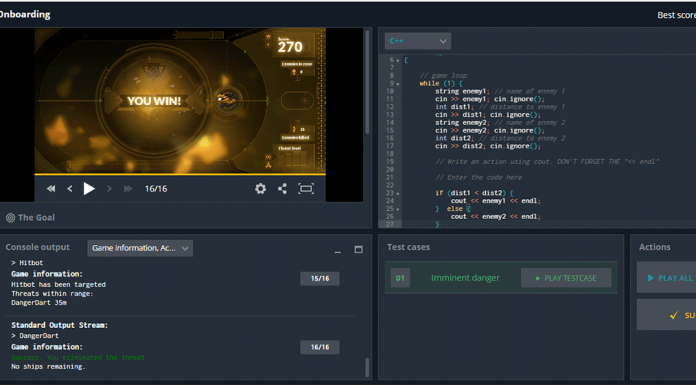Screen dimensions: 696x385
Task: Submit the solution
Action: (666, 315)
